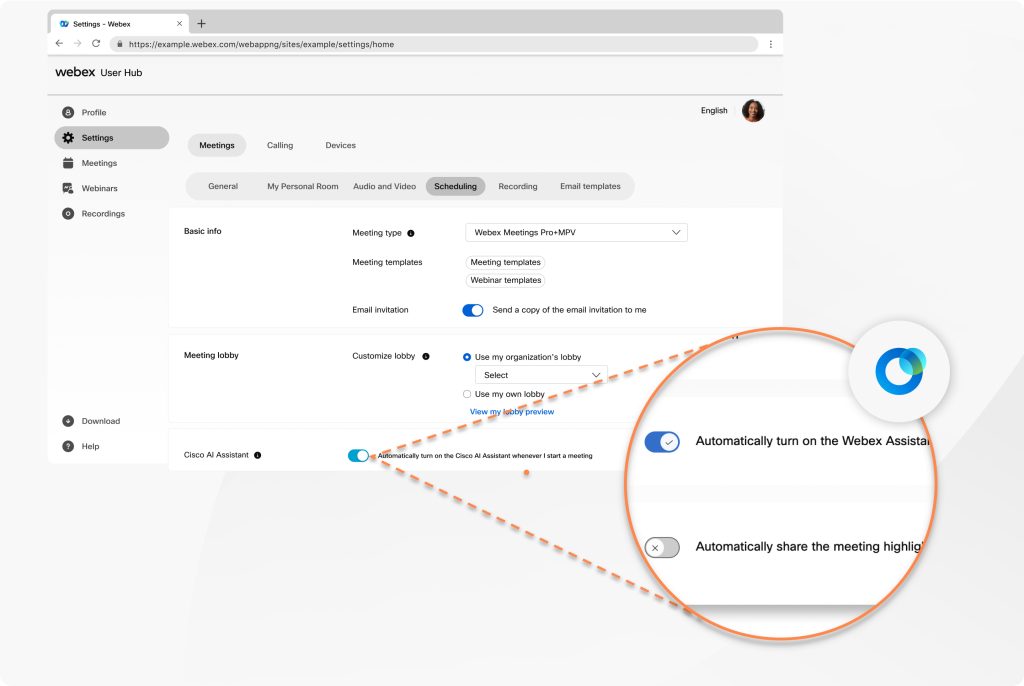Open the Meeting type dropdown

pos(576,231)
